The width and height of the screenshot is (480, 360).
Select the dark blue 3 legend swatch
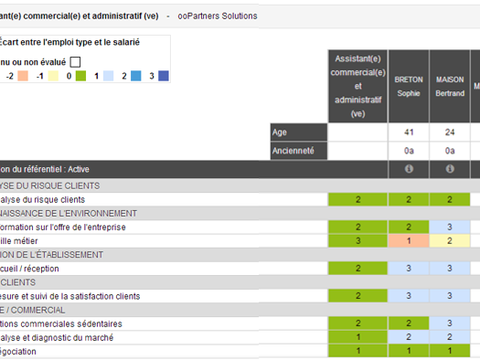tap(163, 76)
